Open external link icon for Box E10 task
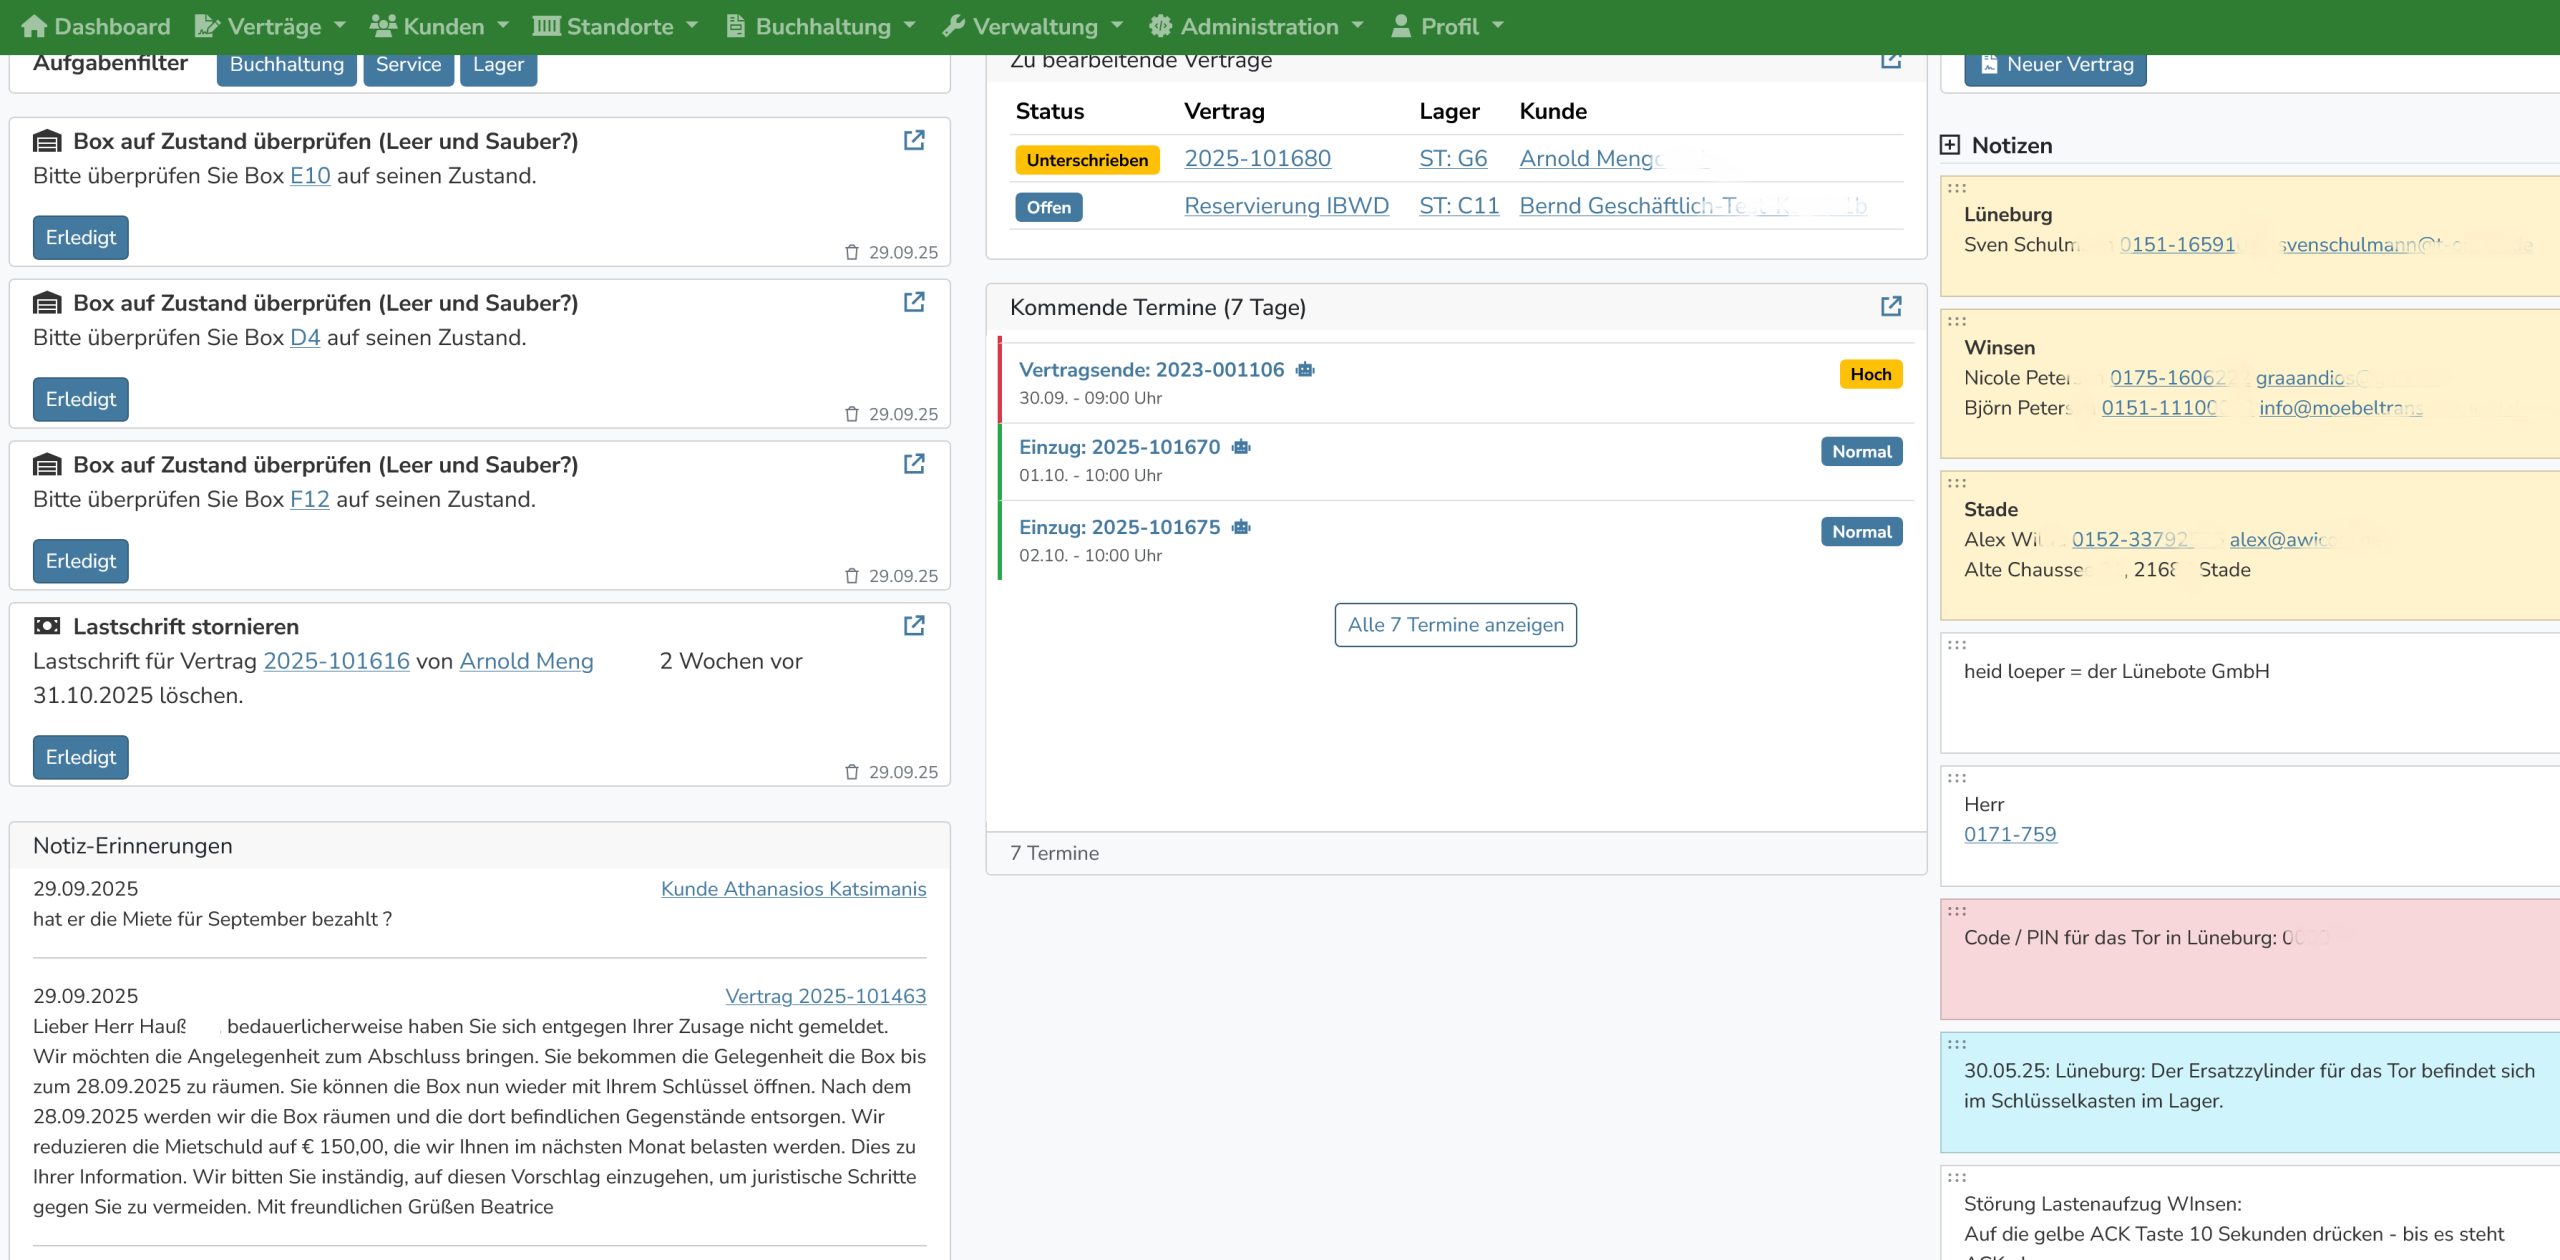 pos(914,141)
